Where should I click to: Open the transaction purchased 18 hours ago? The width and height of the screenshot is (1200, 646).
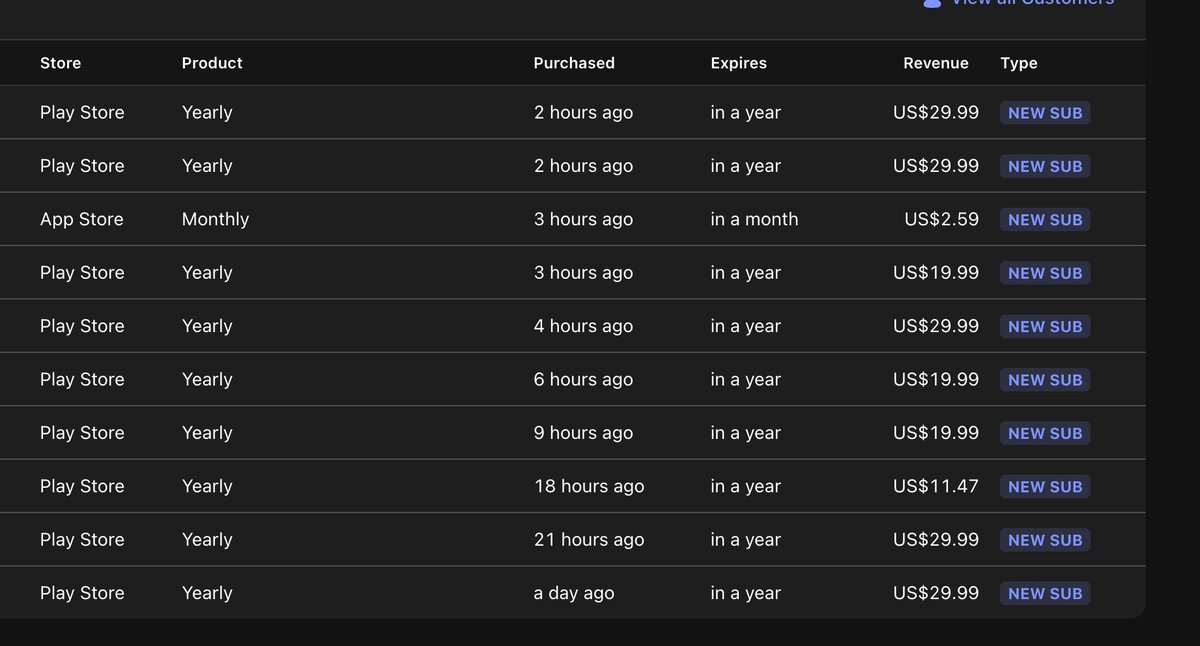(572, 486)
